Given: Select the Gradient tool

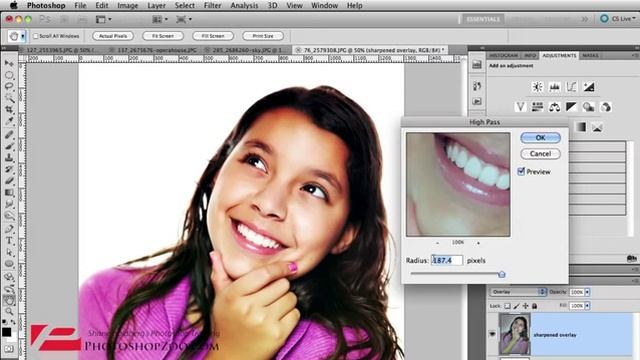Looking at the screenshot, I should point(9,192).
